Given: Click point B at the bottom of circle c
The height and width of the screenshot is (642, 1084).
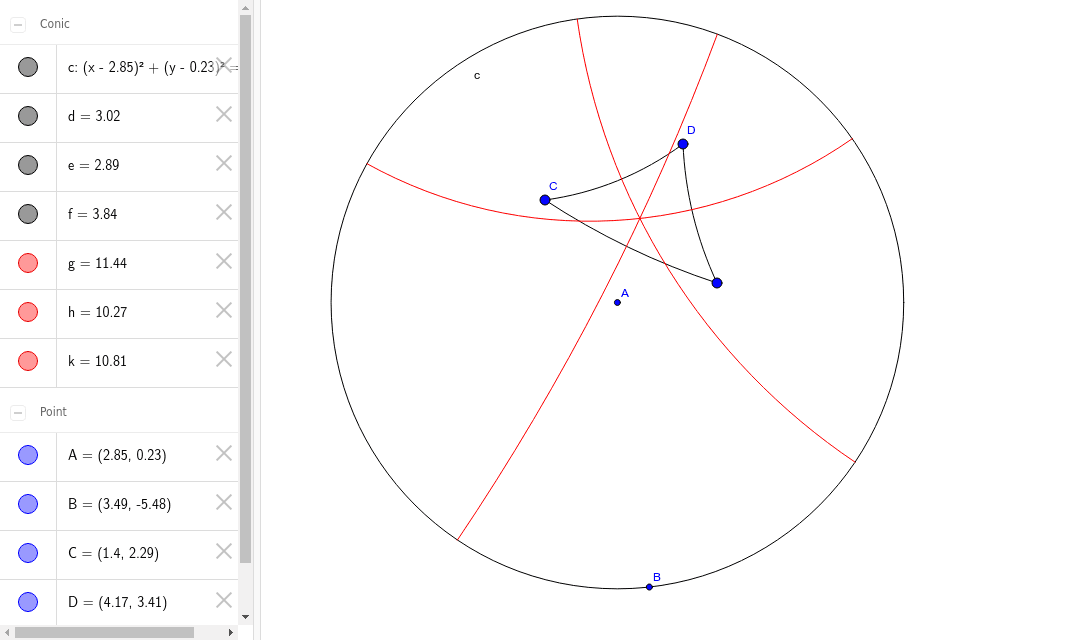Looking at the screenshot, I should pos(649,585).
